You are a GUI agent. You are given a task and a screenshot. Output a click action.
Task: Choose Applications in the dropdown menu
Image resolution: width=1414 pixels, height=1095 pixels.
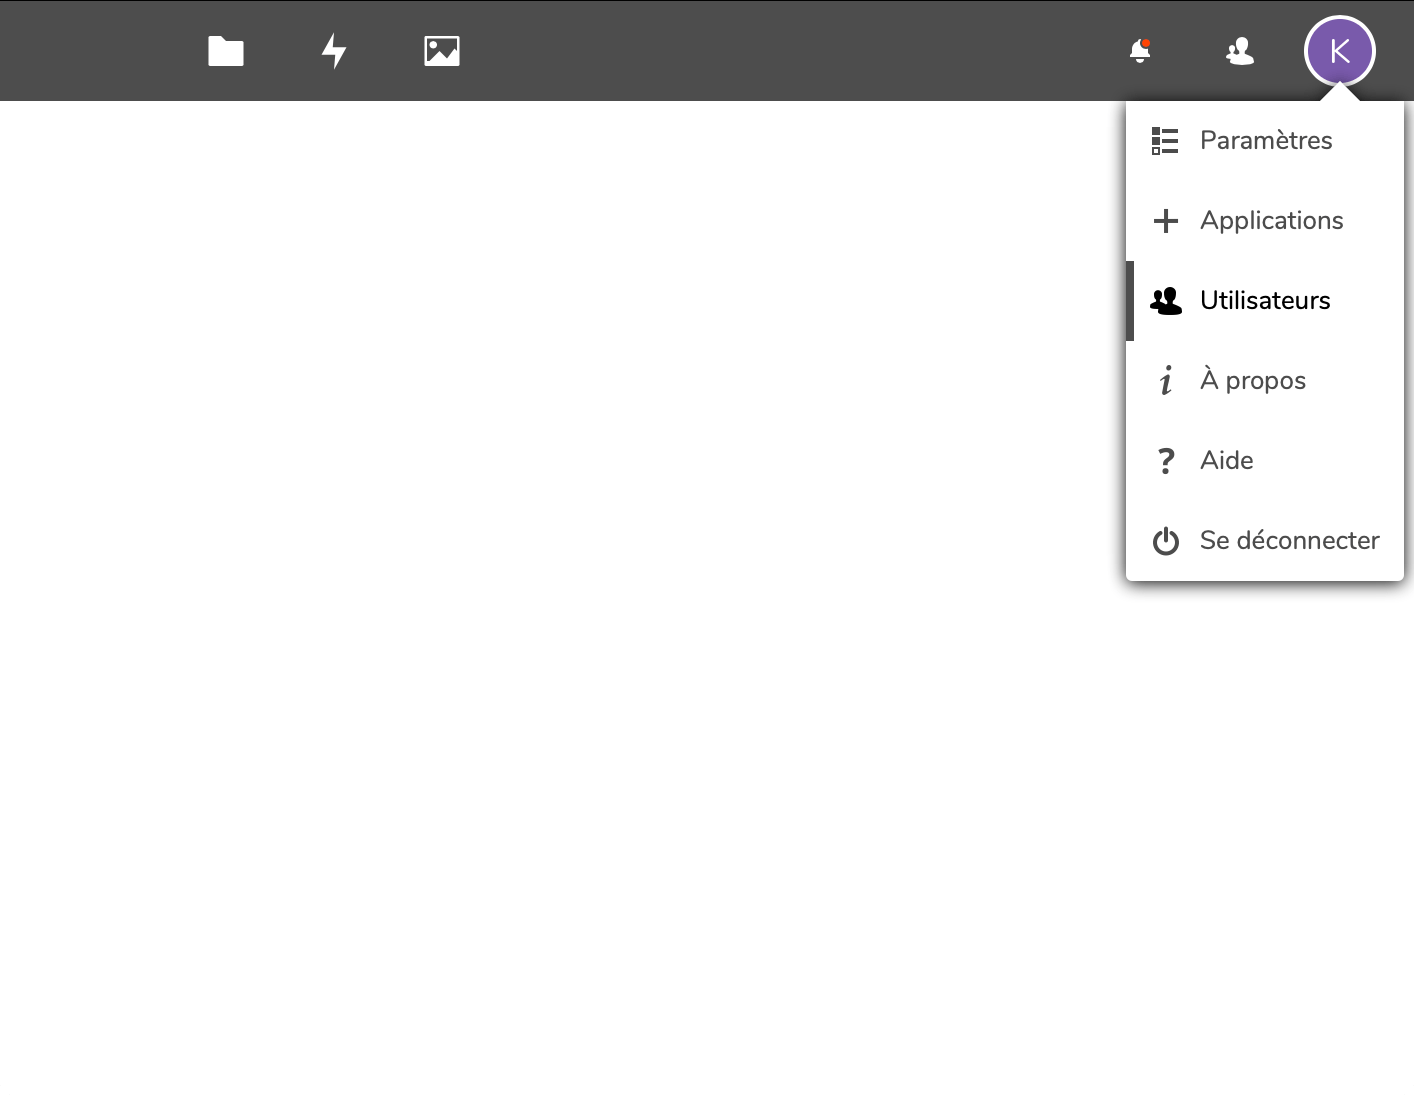[1271, 220]
